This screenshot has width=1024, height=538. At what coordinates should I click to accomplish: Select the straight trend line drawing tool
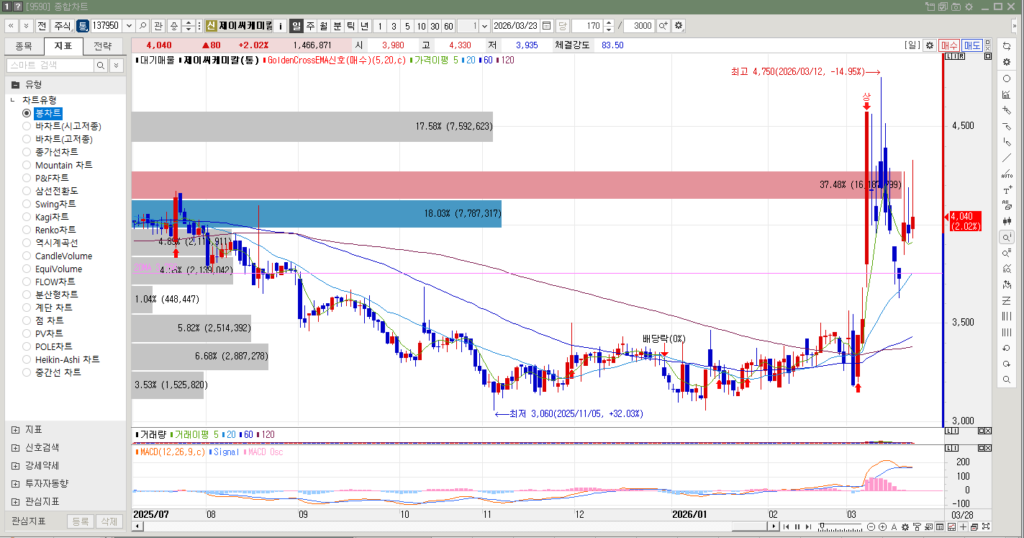point(1007,158)
